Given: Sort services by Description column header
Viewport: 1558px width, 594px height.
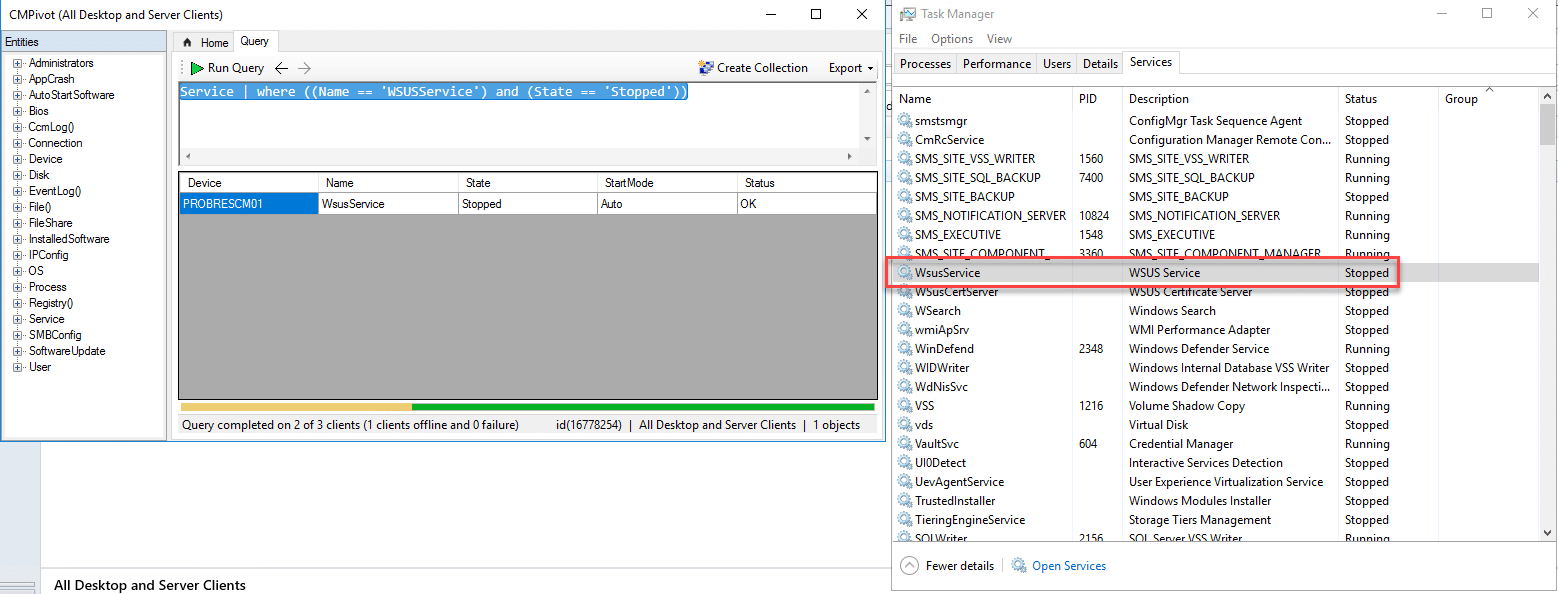Looking at the screenshot, I should 1230,99.
